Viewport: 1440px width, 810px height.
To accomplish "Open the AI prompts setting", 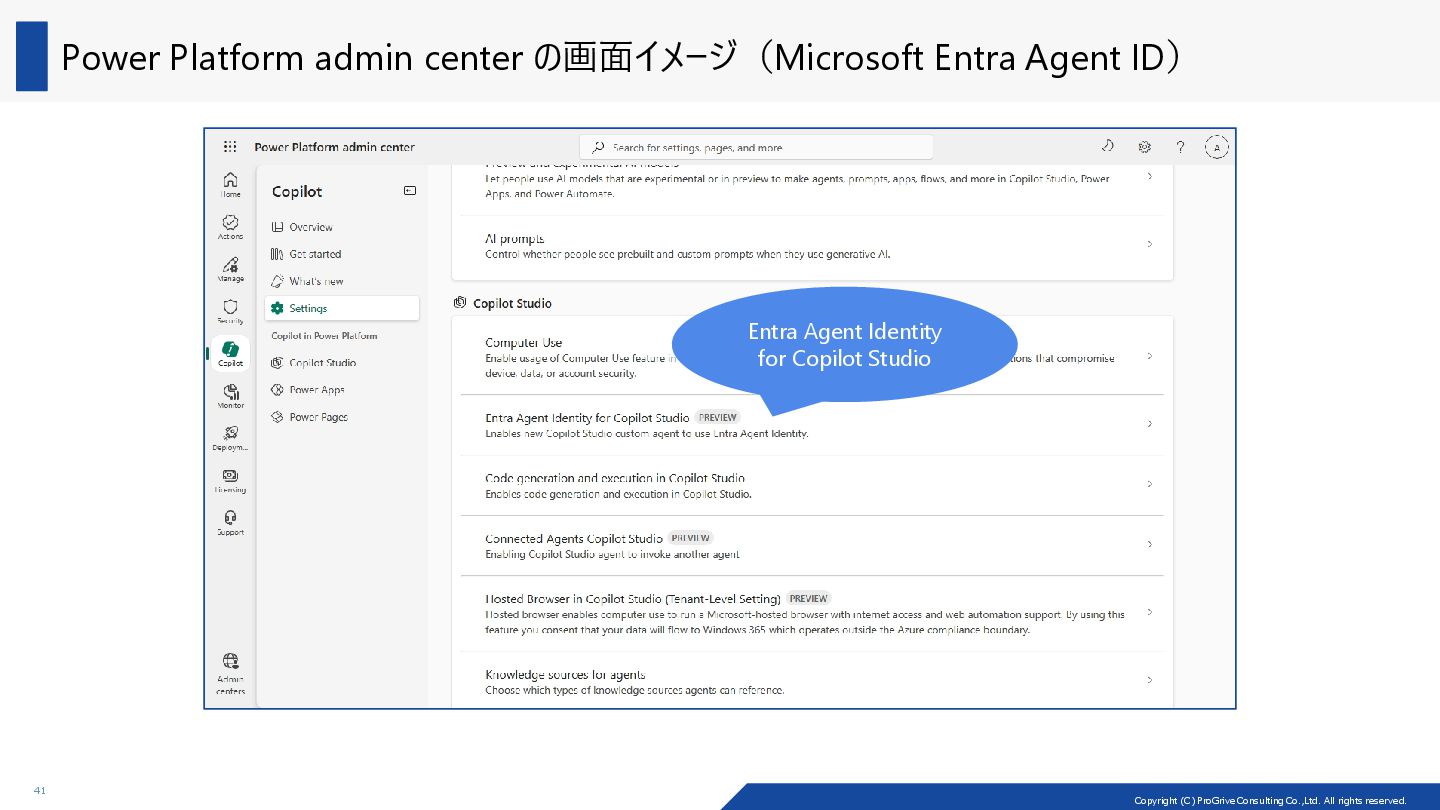I will (812, 246).
